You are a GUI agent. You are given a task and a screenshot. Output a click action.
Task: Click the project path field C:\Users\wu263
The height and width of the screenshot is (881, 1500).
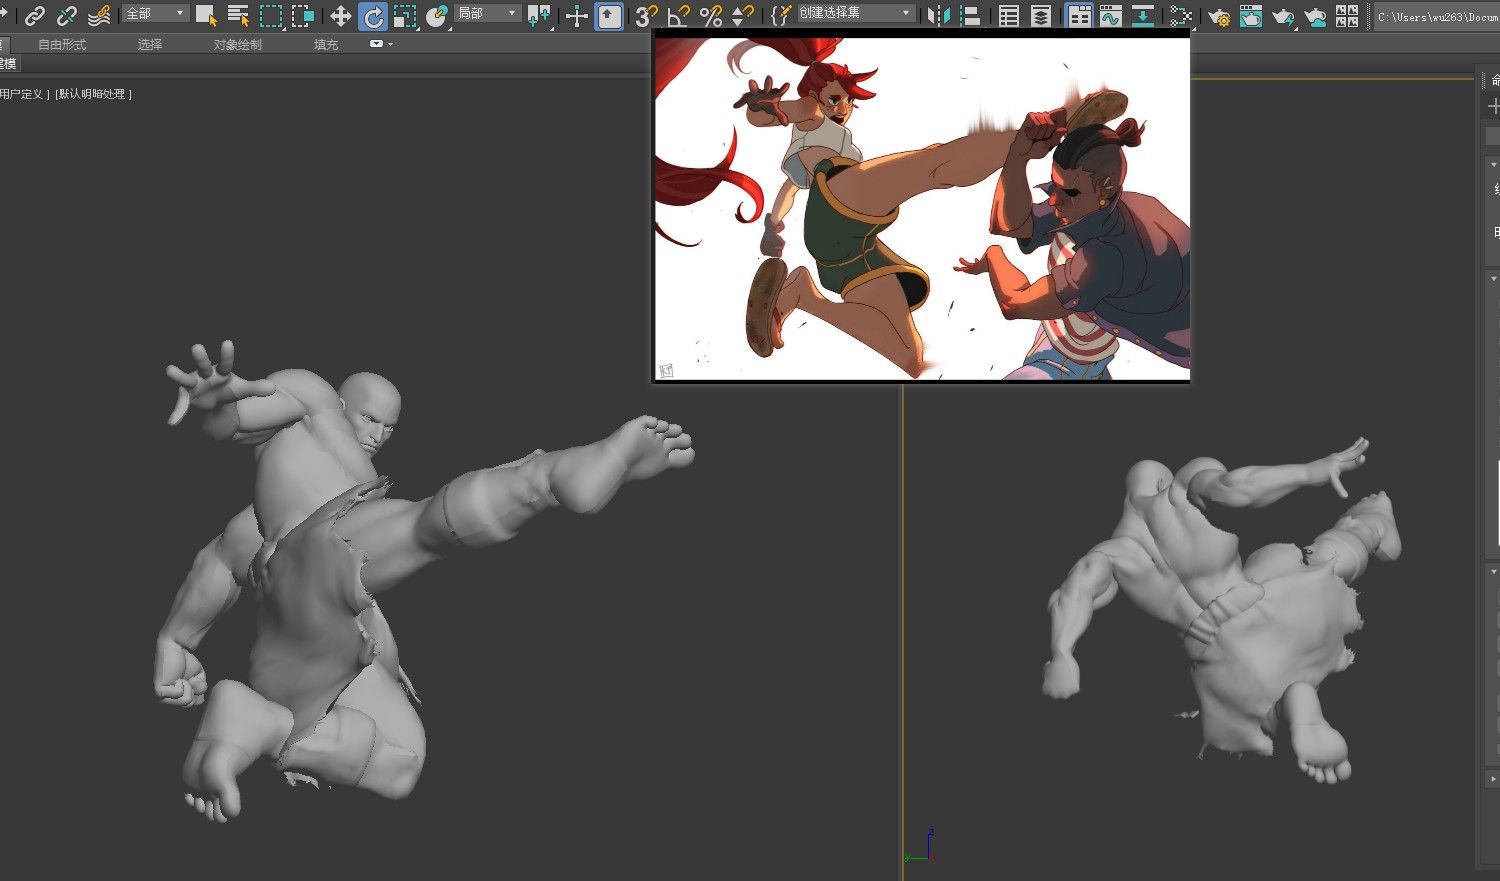(1436, 16)
